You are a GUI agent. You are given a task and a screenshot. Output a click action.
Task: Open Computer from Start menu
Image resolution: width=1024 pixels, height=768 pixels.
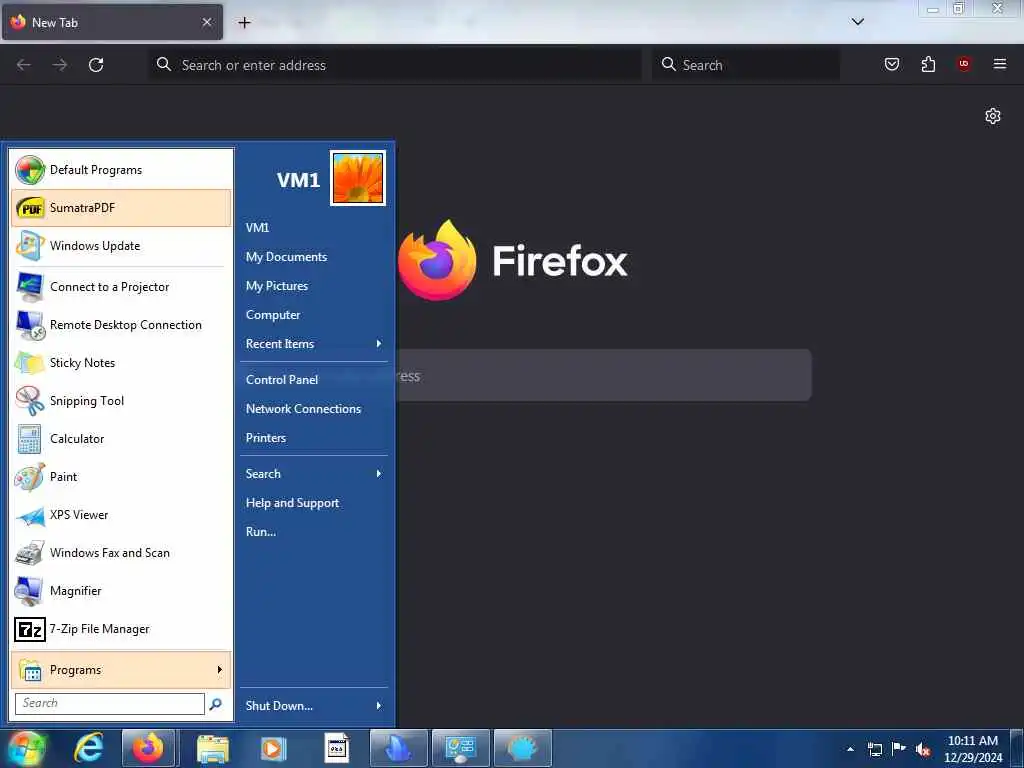(x=314, y=315)
